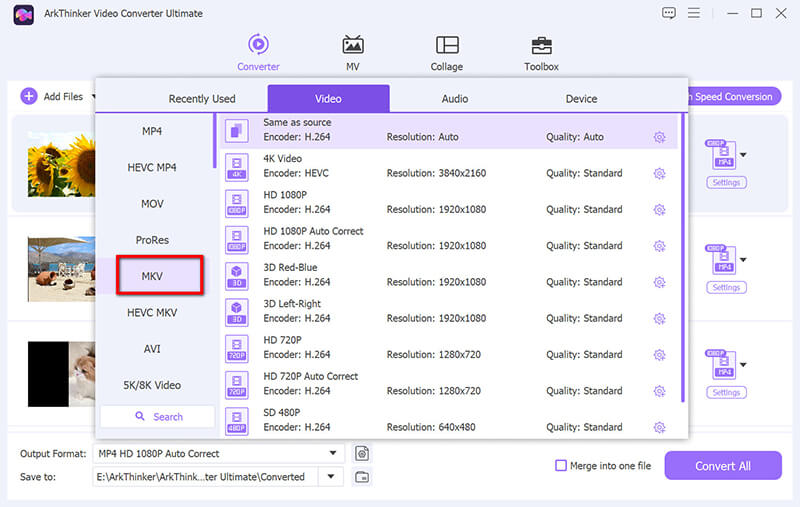Open the save-to folder icon
800x507 pixels.
(362, 477)
